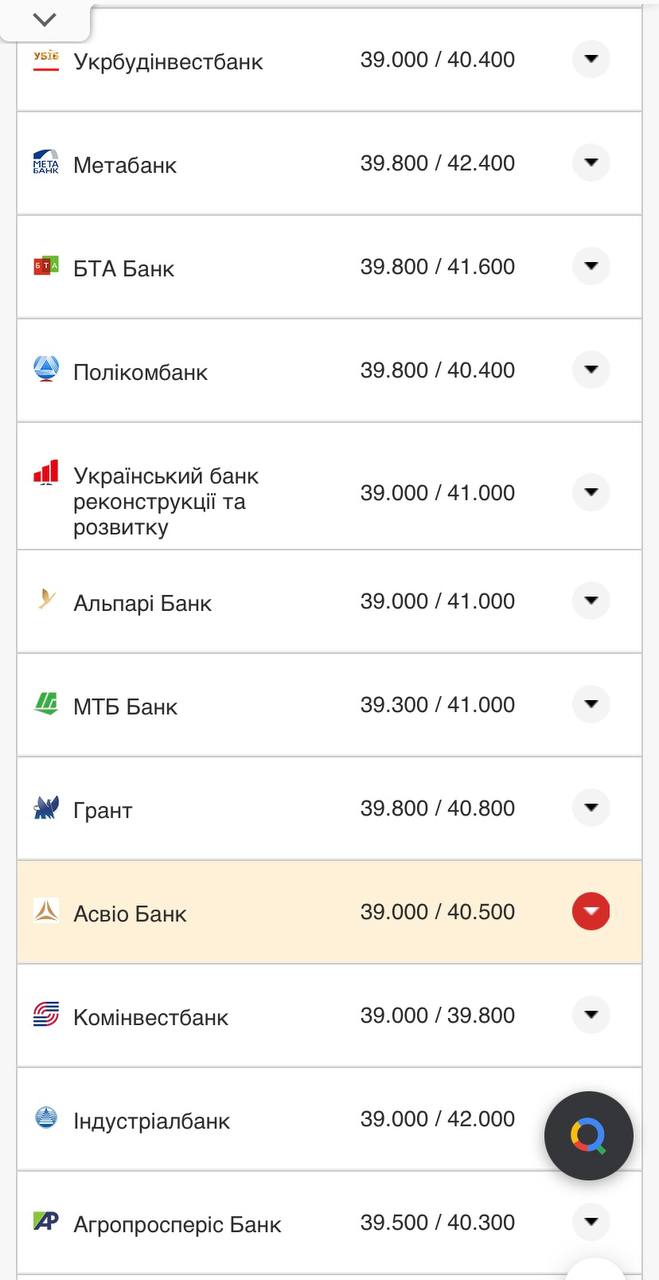Click the Укрбудінвестбанк logo icon
The height and width of the screenshot is (1280, 659).
(x=46, y=60)
